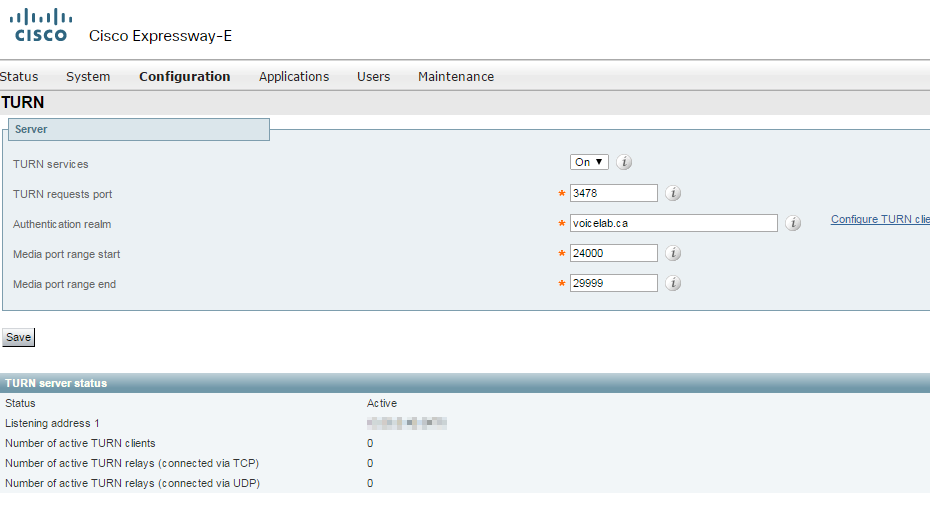Image resolution: width=930 pixels, height=527 pixels.
Task: Open the Status menu
Action: [x=19, y=76]
